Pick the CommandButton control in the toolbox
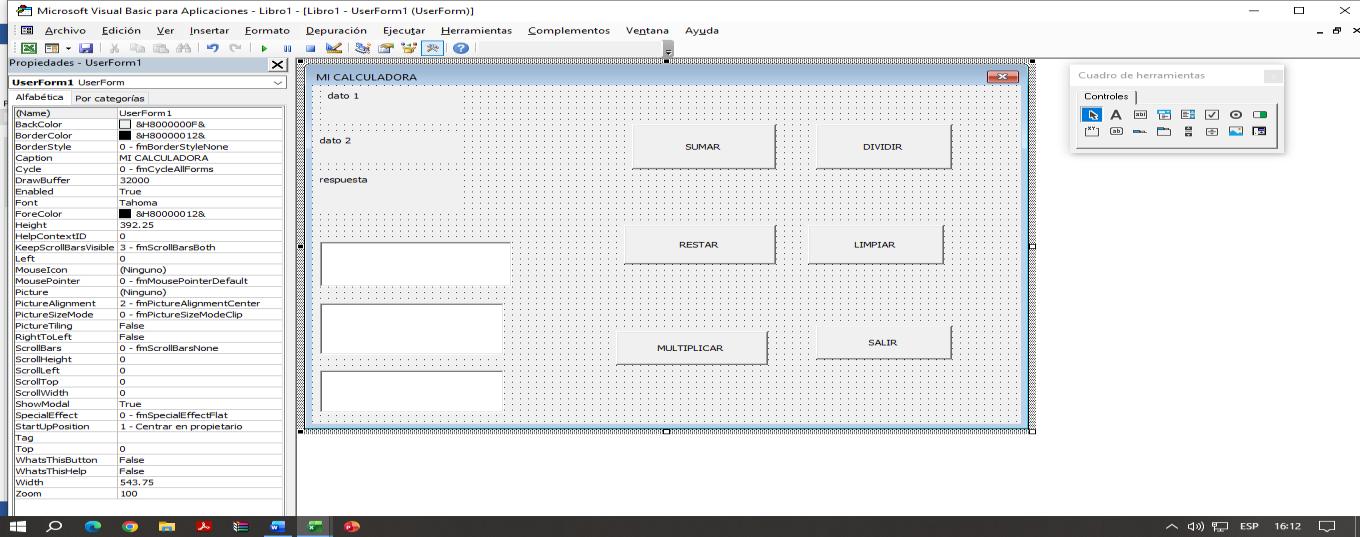Screen dimensions: 1360x537 (x=1116, y=131)
